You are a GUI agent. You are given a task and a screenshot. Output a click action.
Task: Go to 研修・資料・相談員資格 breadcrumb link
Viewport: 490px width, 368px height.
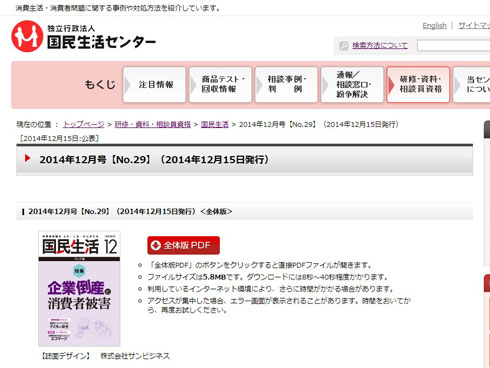153,124
